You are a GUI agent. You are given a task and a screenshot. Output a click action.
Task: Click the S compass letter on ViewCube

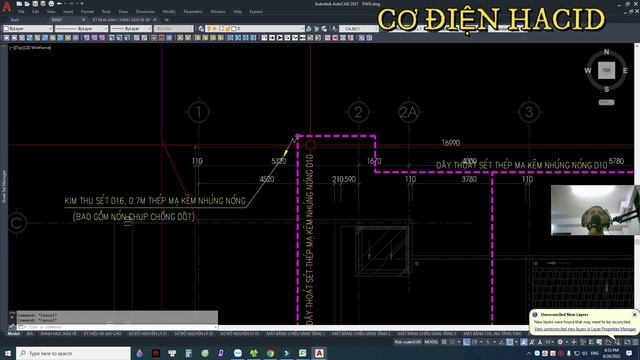pos(607,89)
